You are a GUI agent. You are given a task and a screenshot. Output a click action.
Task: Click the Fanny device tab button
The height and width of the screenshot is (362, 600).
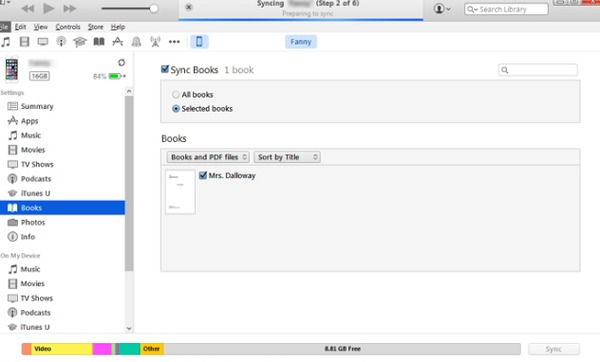coord(301,42)
